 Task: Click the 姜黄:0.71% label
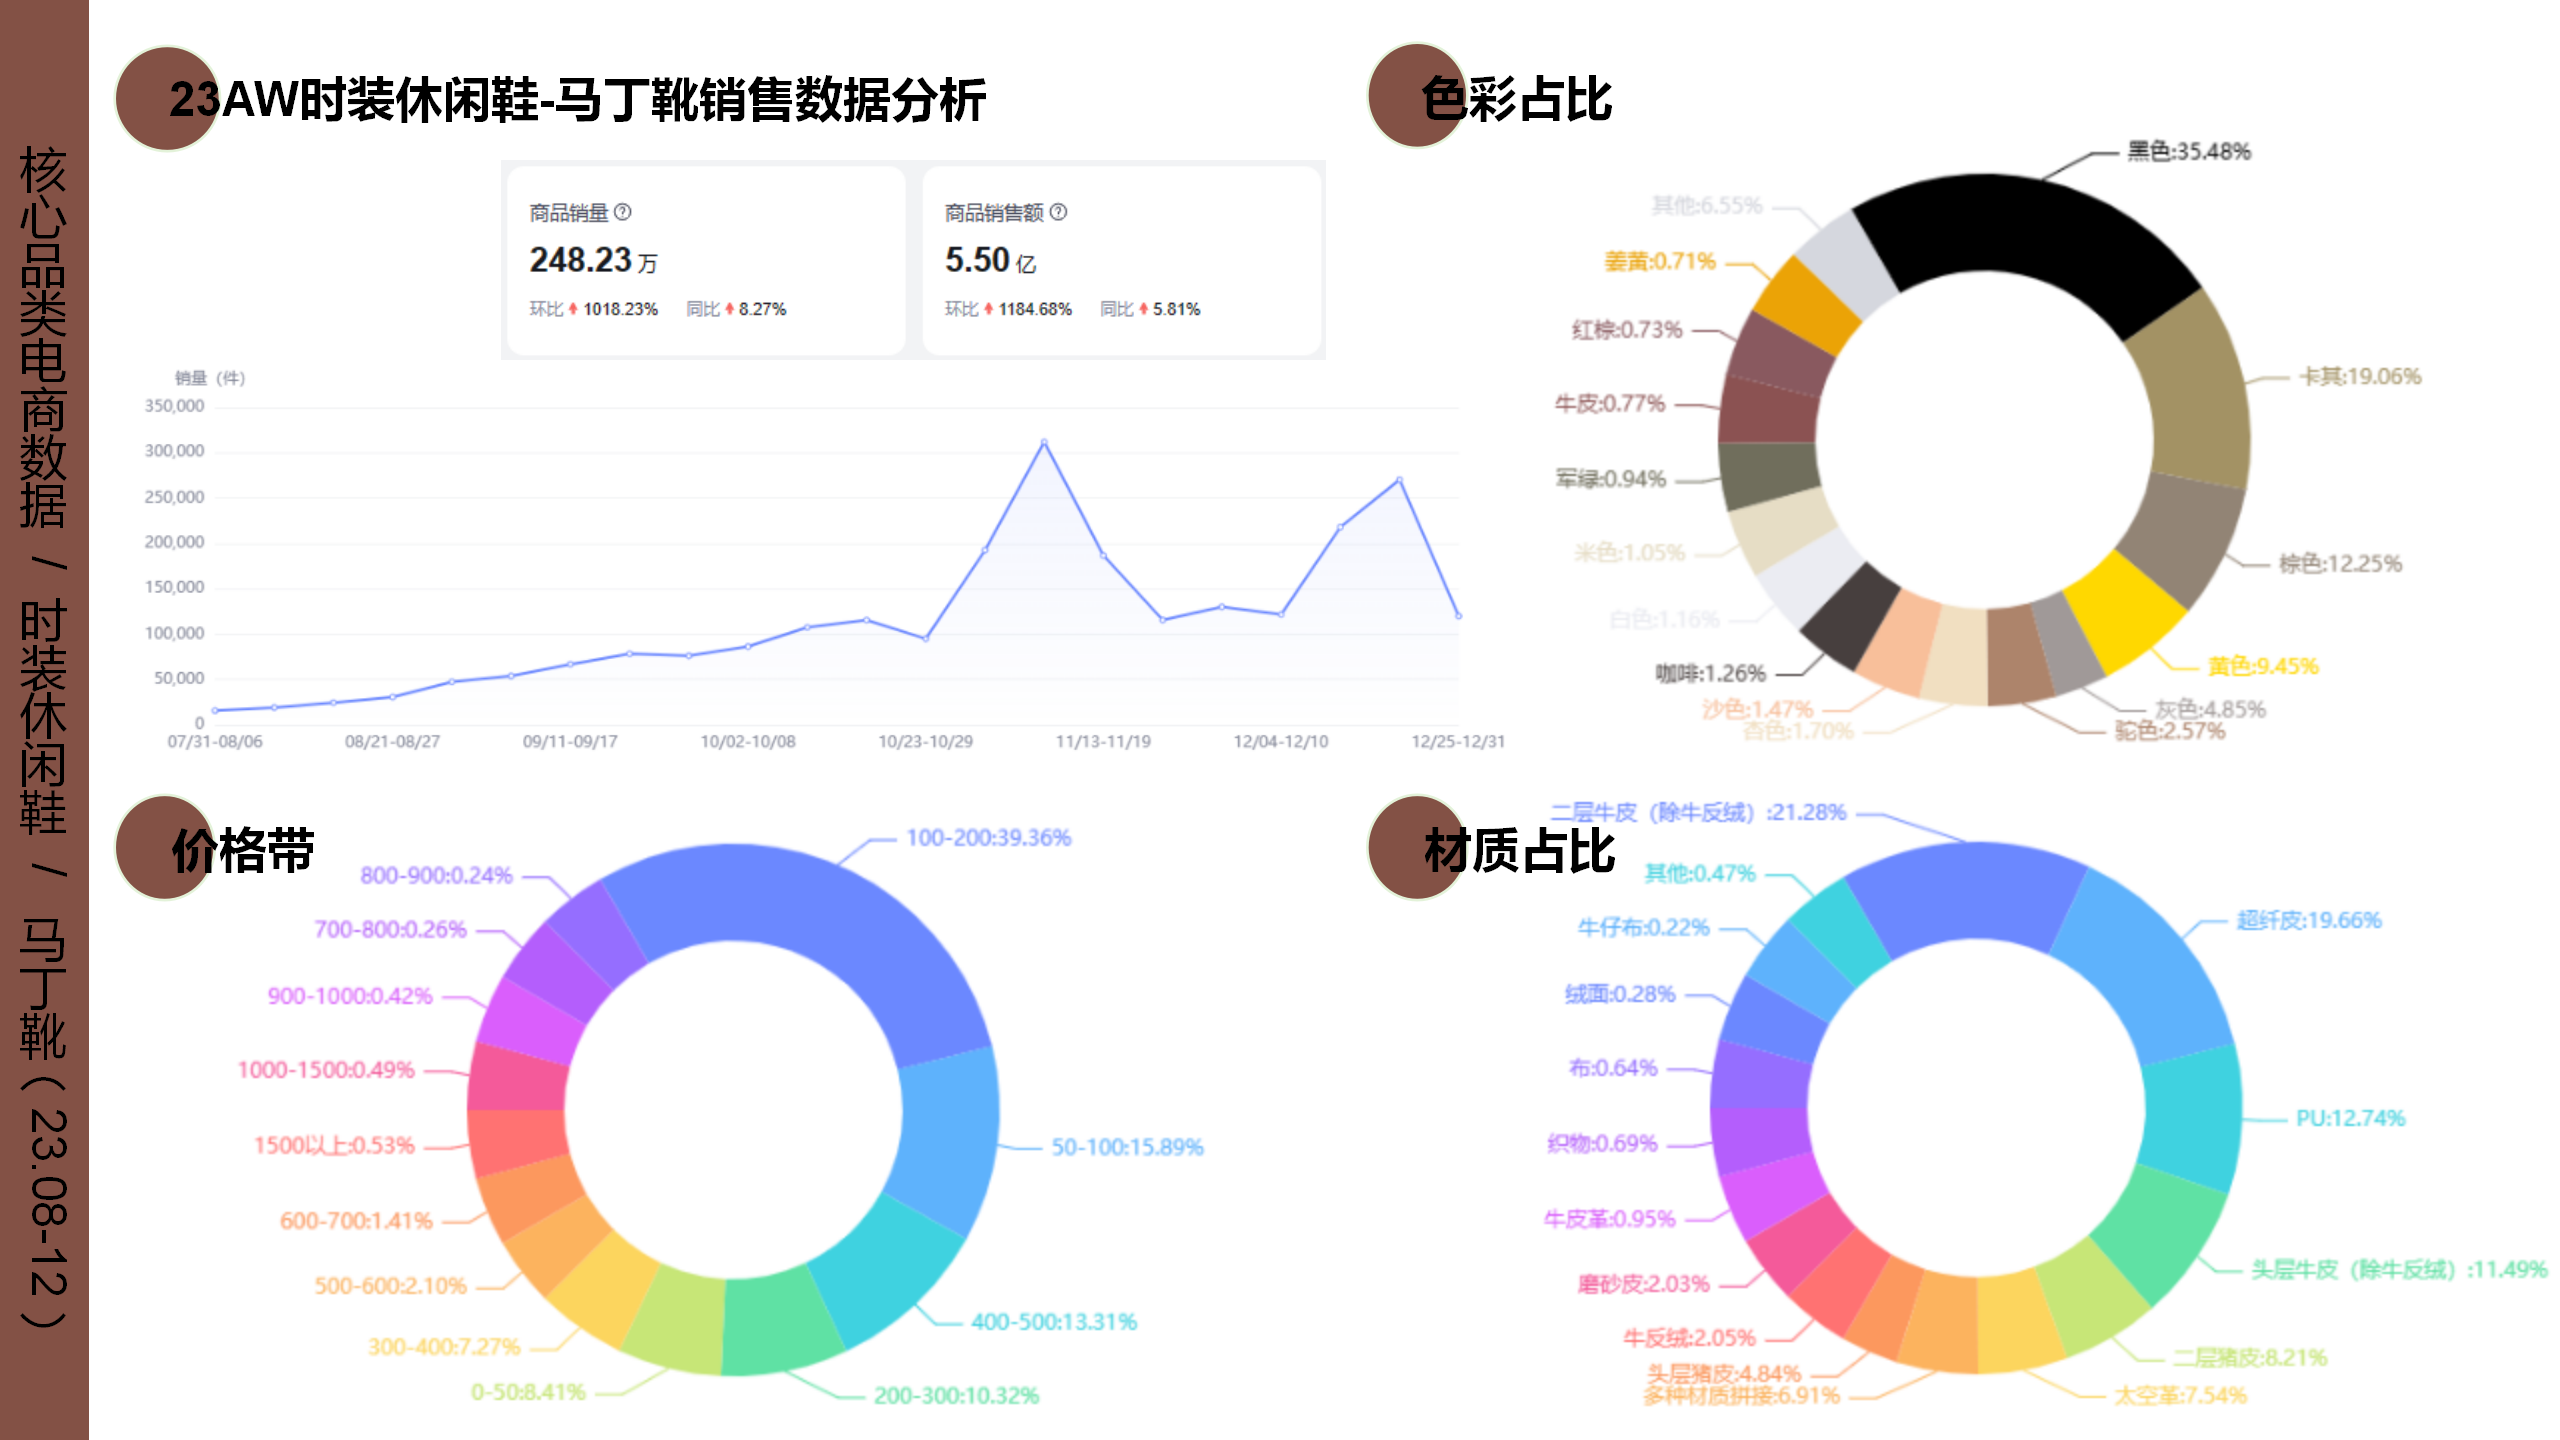pos(1660,262)
